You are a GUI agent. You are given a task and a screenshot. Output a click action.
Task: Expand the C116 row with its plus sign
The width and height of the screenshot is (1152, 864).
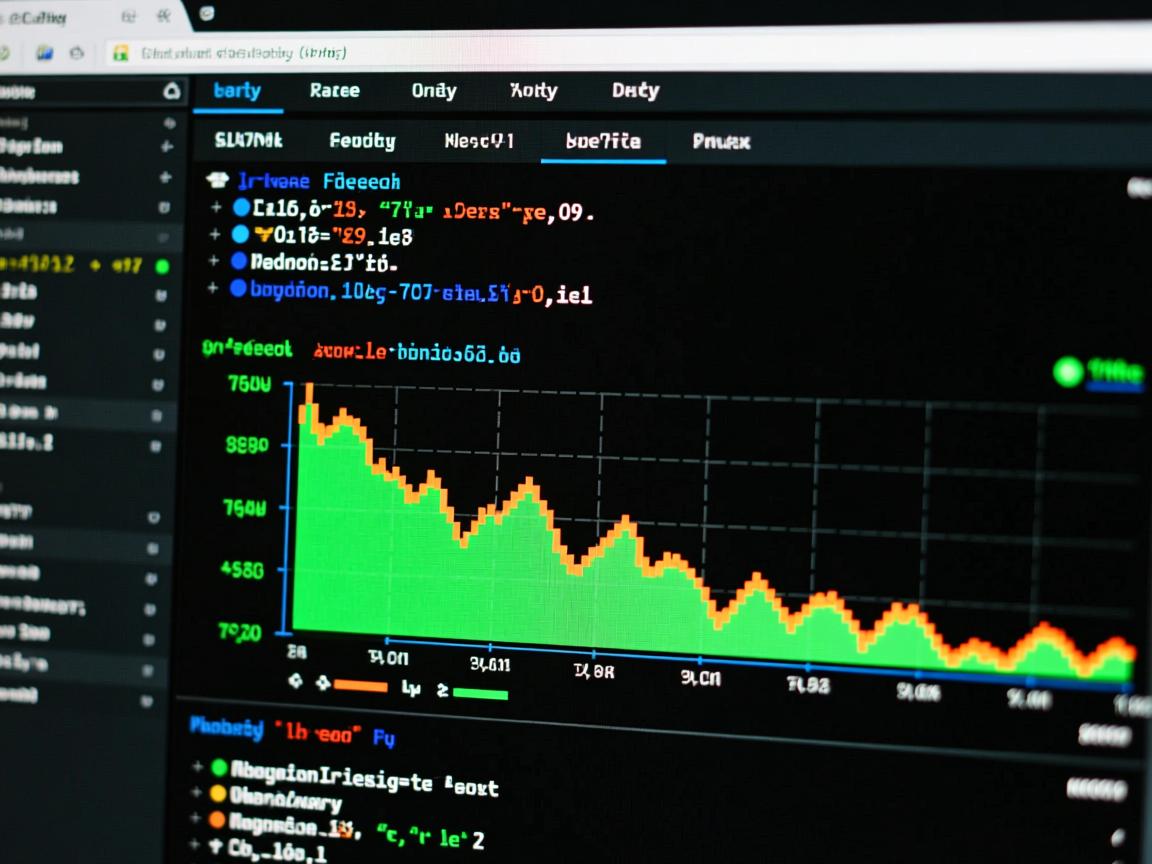point(214,209)
